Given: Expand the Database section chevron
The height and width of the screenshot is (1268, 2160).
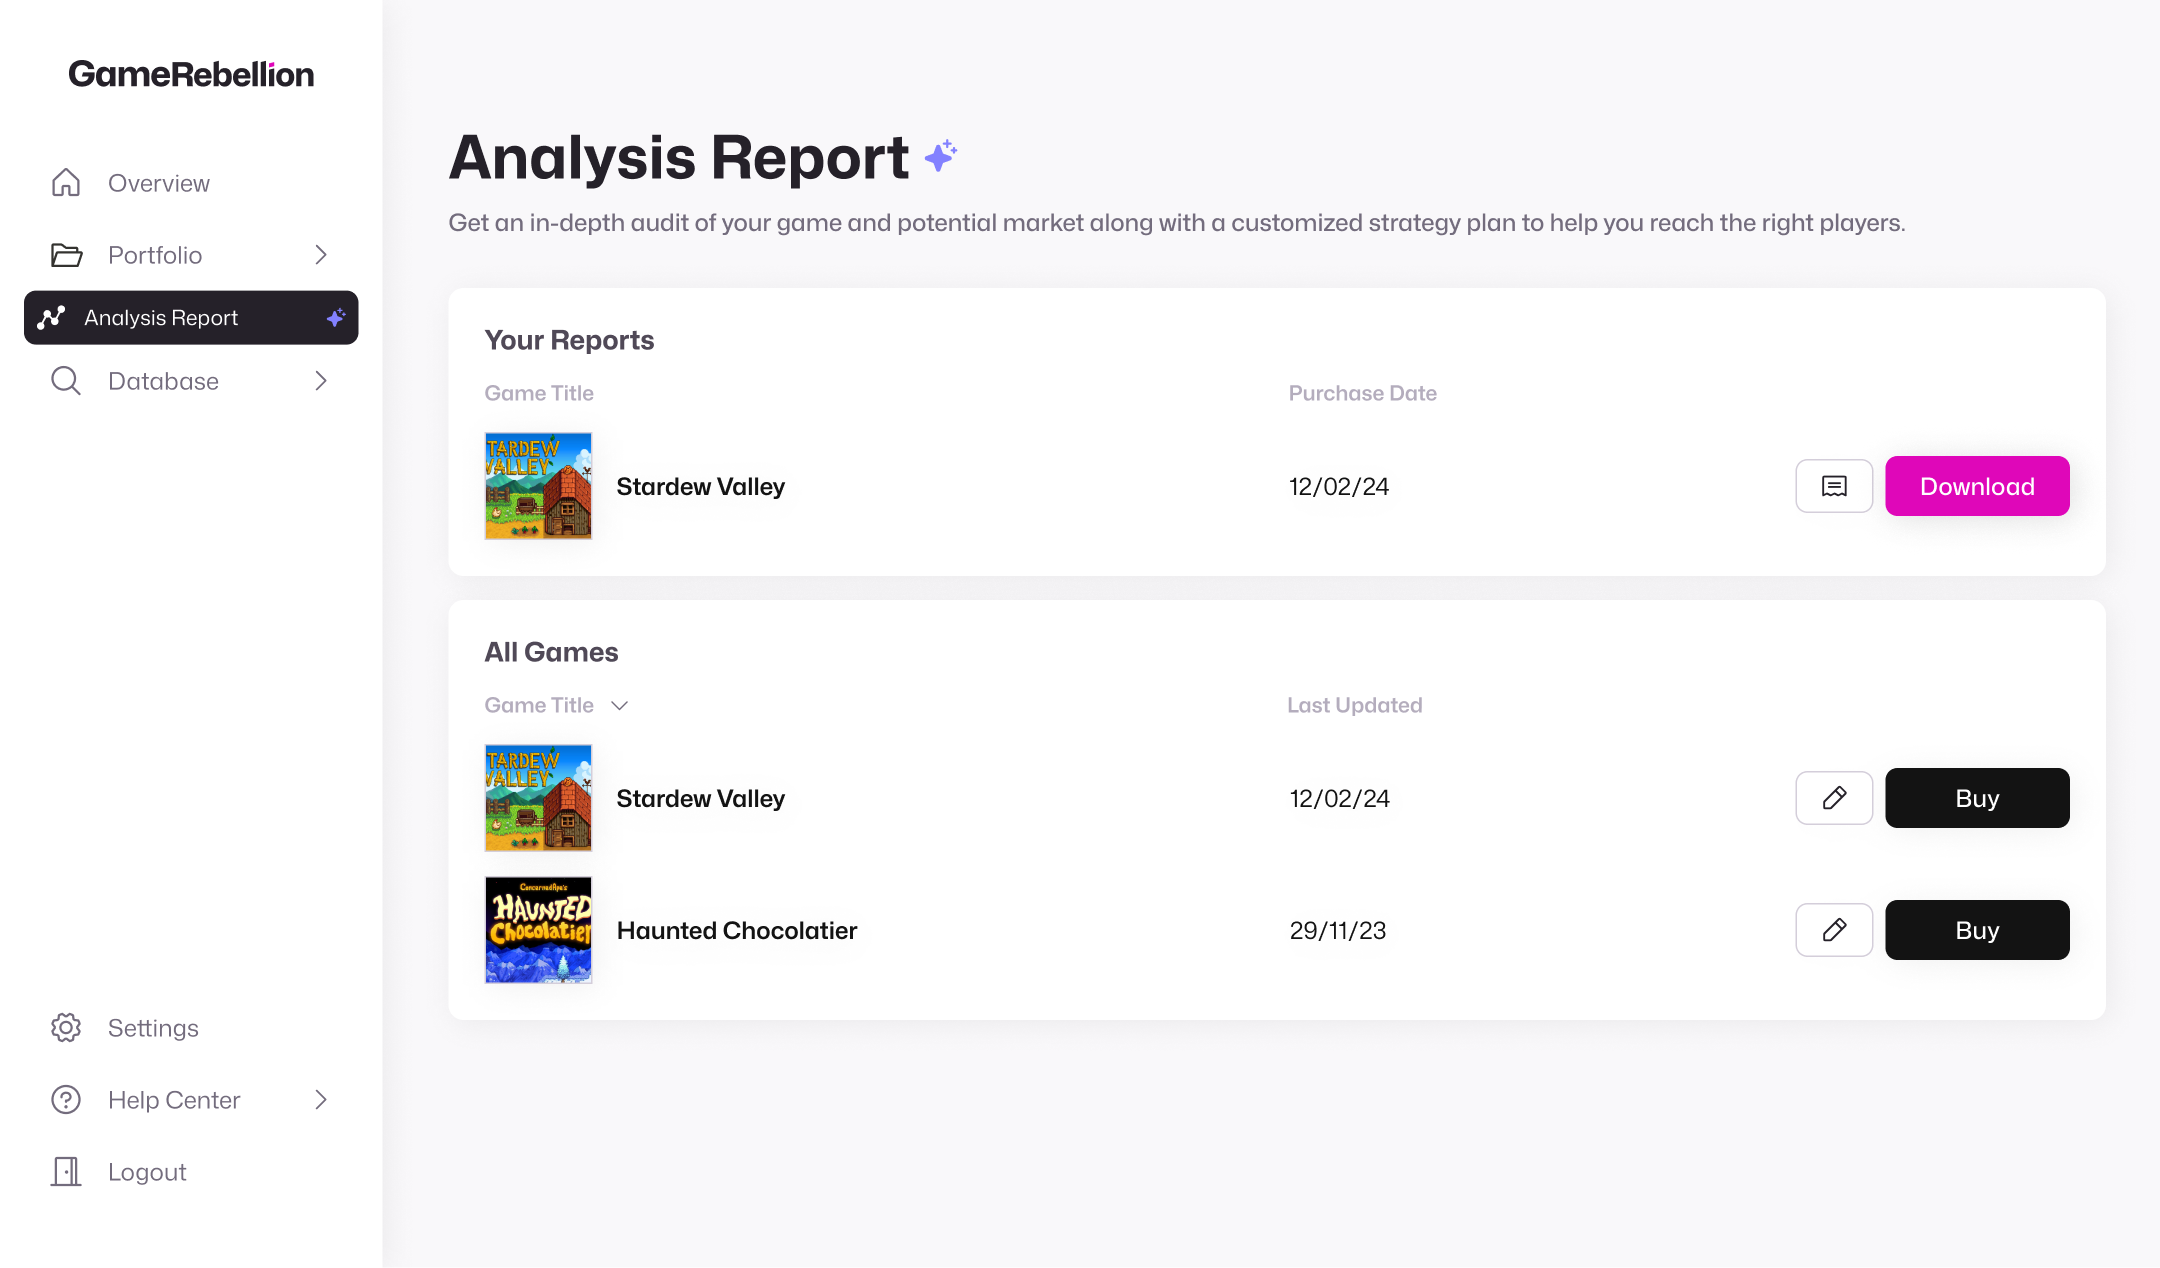Looking at the screenshot, I should point(320,380).
